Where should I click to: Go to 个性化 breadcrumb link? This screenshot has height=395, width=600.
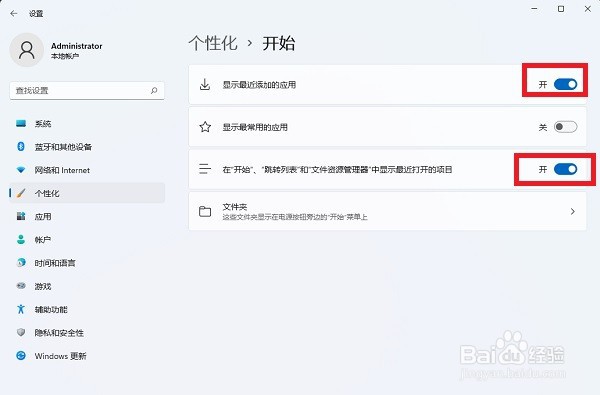tap(213, 43)
